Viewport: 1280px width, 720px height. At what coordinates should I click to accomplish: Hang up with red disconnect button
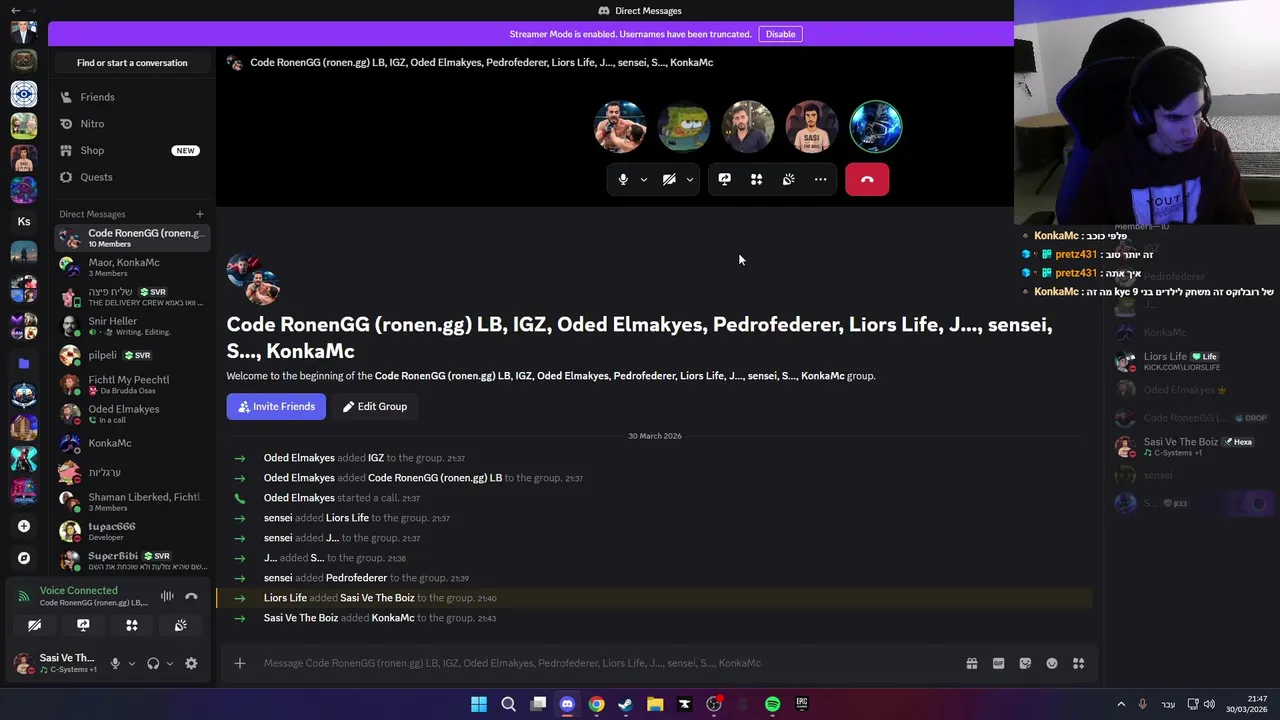pos(867,180)
